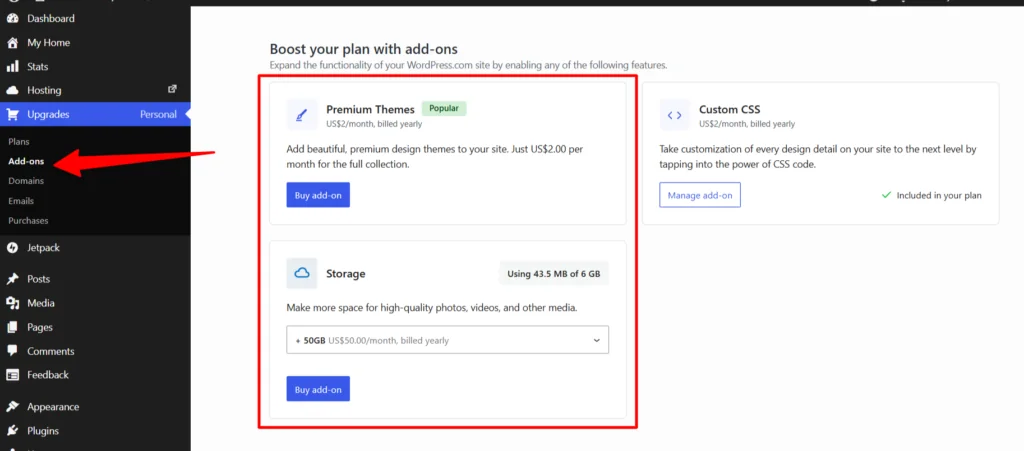Click the My Home house icon
Viewport: 1024px width, 451px height.
tap(12, 42)
